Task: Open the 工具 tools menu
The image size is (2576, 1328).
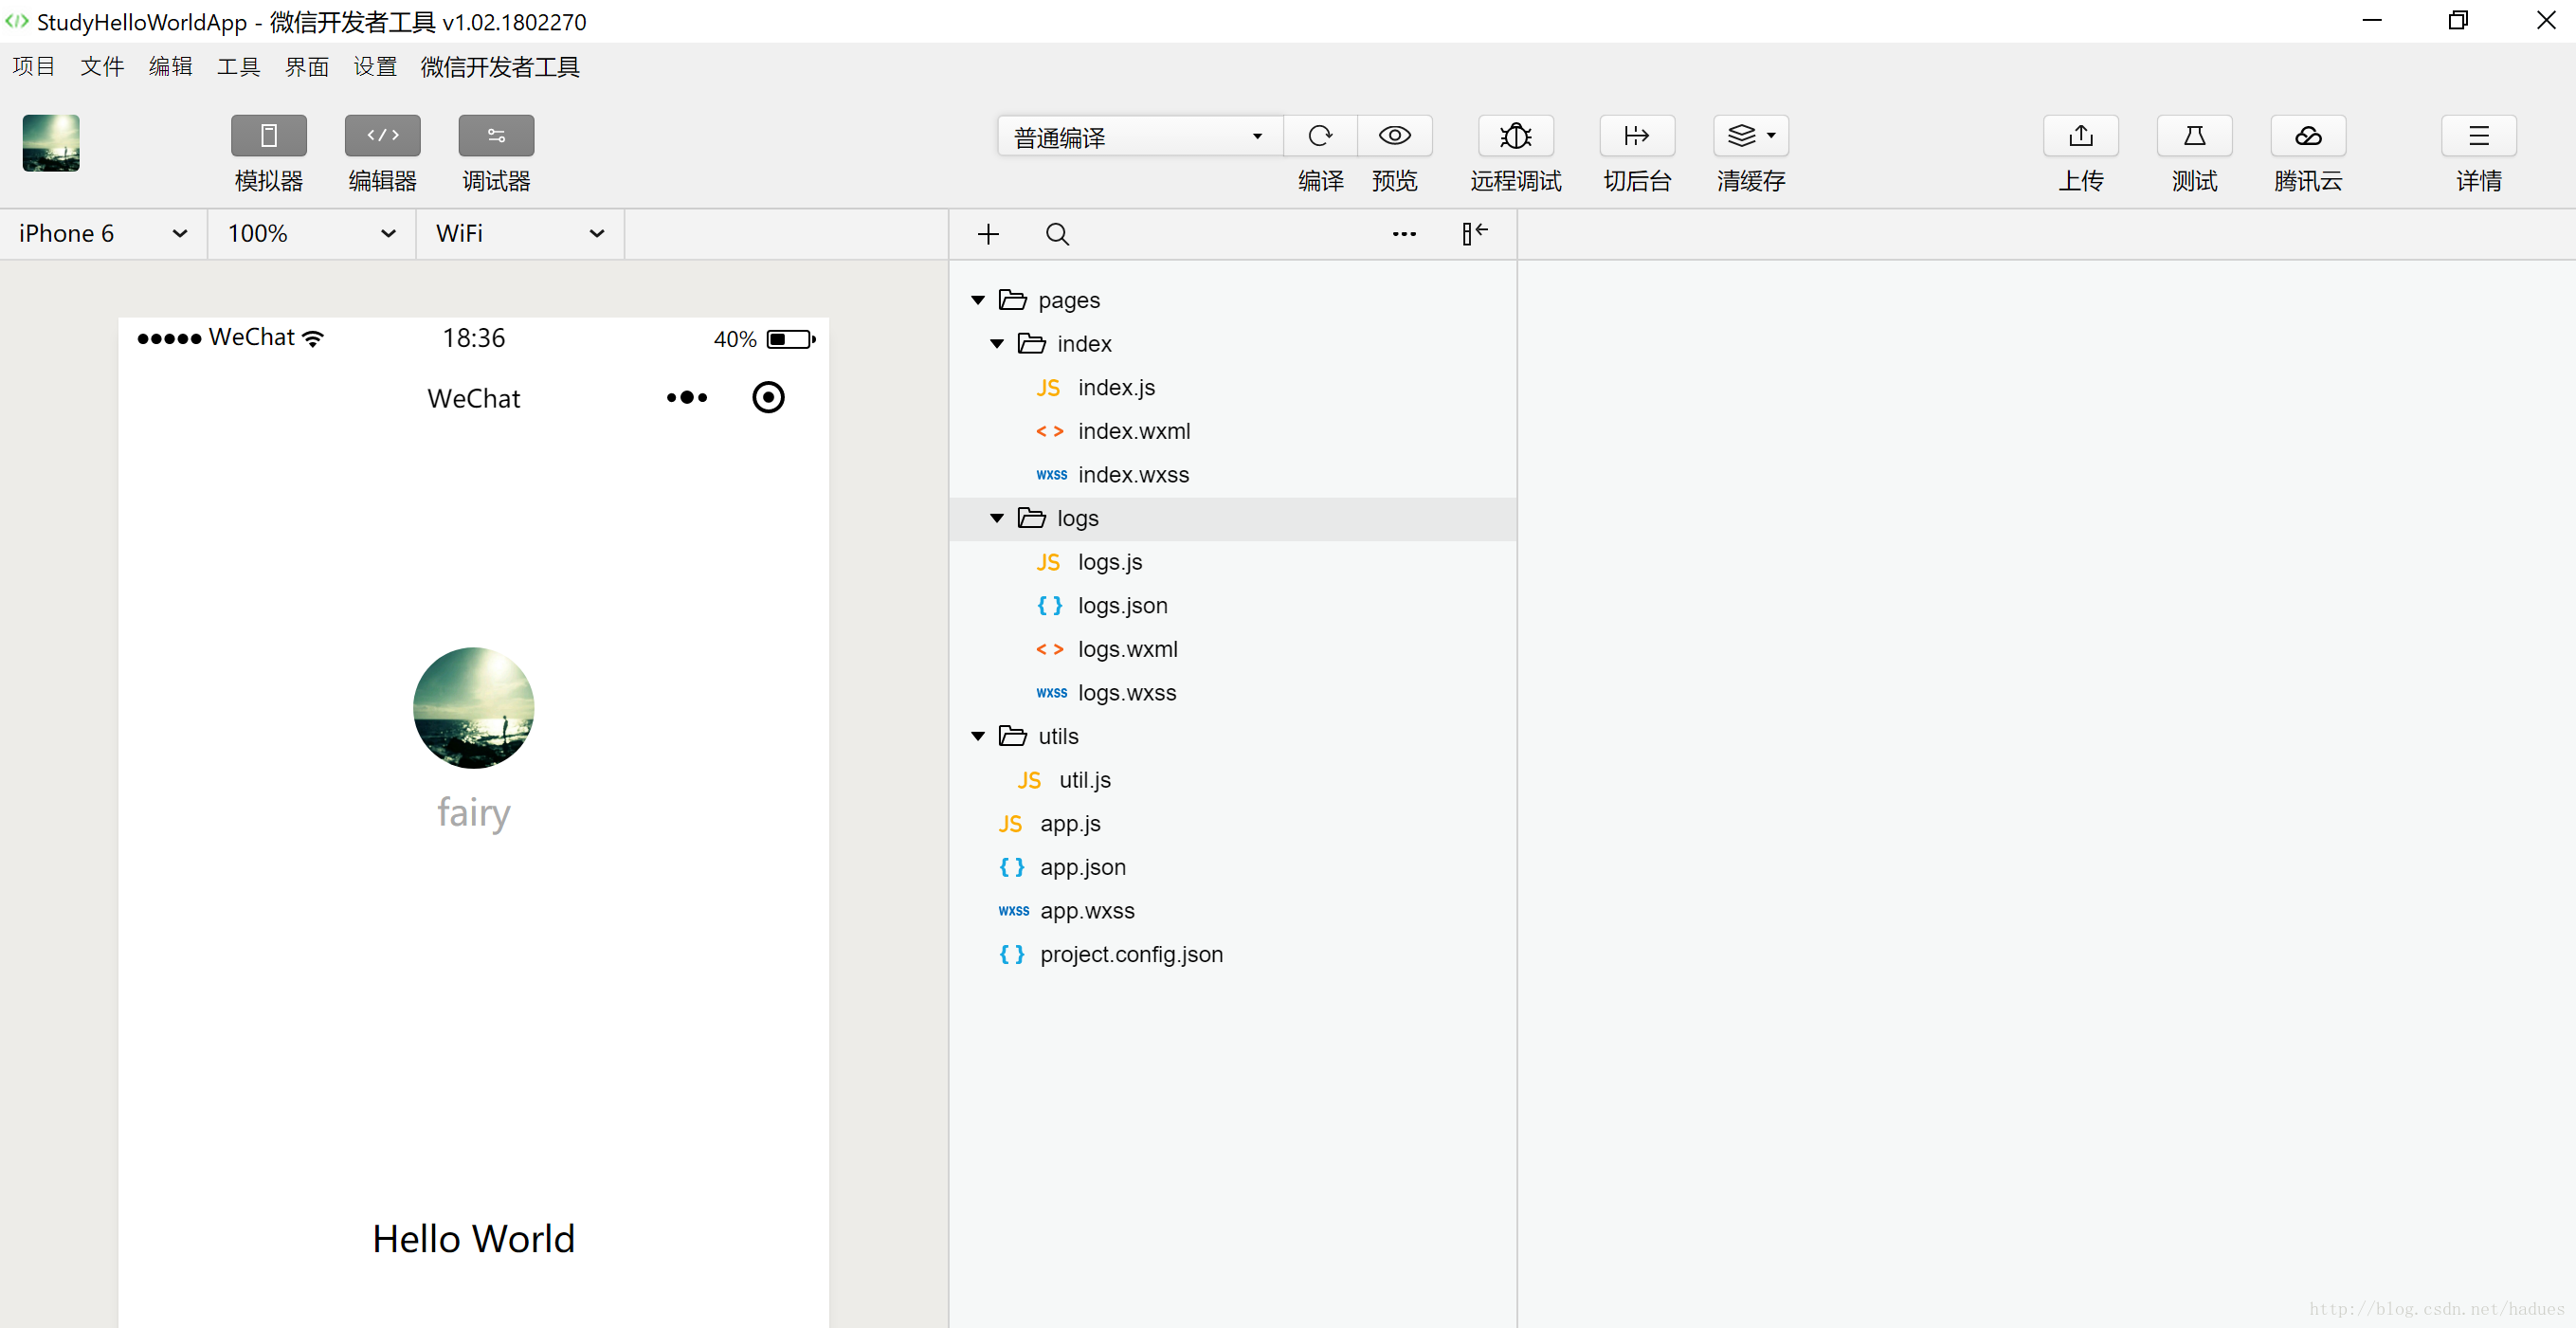Action: click(238, 67)
